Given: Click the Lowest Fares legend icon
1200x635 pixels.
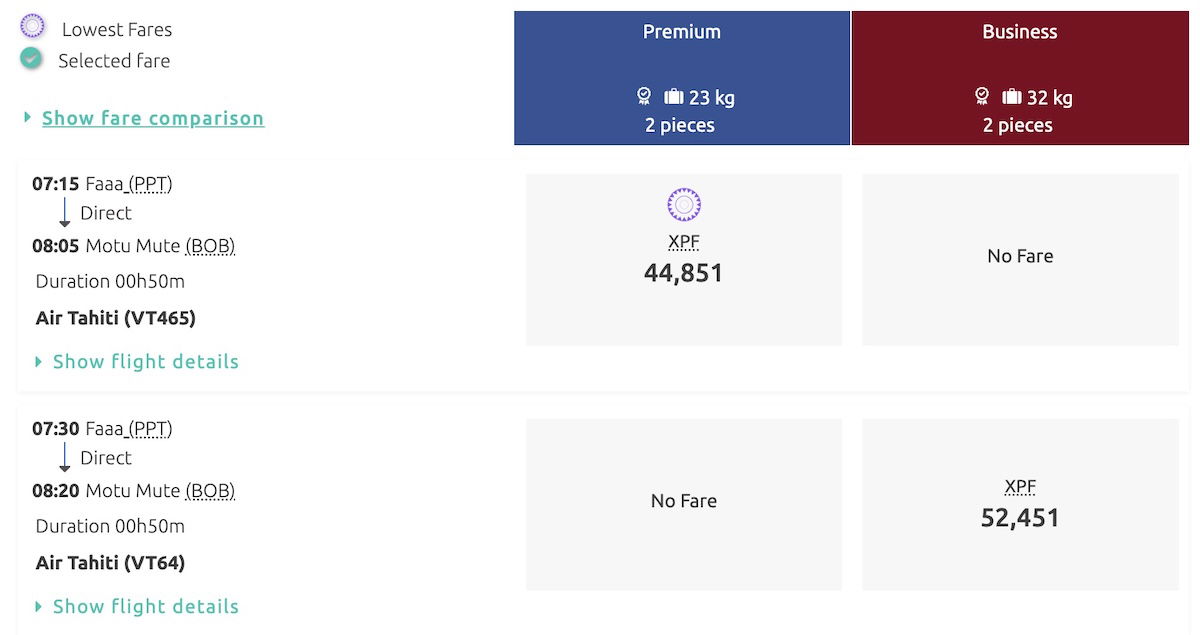Looking at the screenshot, I should pos(32,27).
